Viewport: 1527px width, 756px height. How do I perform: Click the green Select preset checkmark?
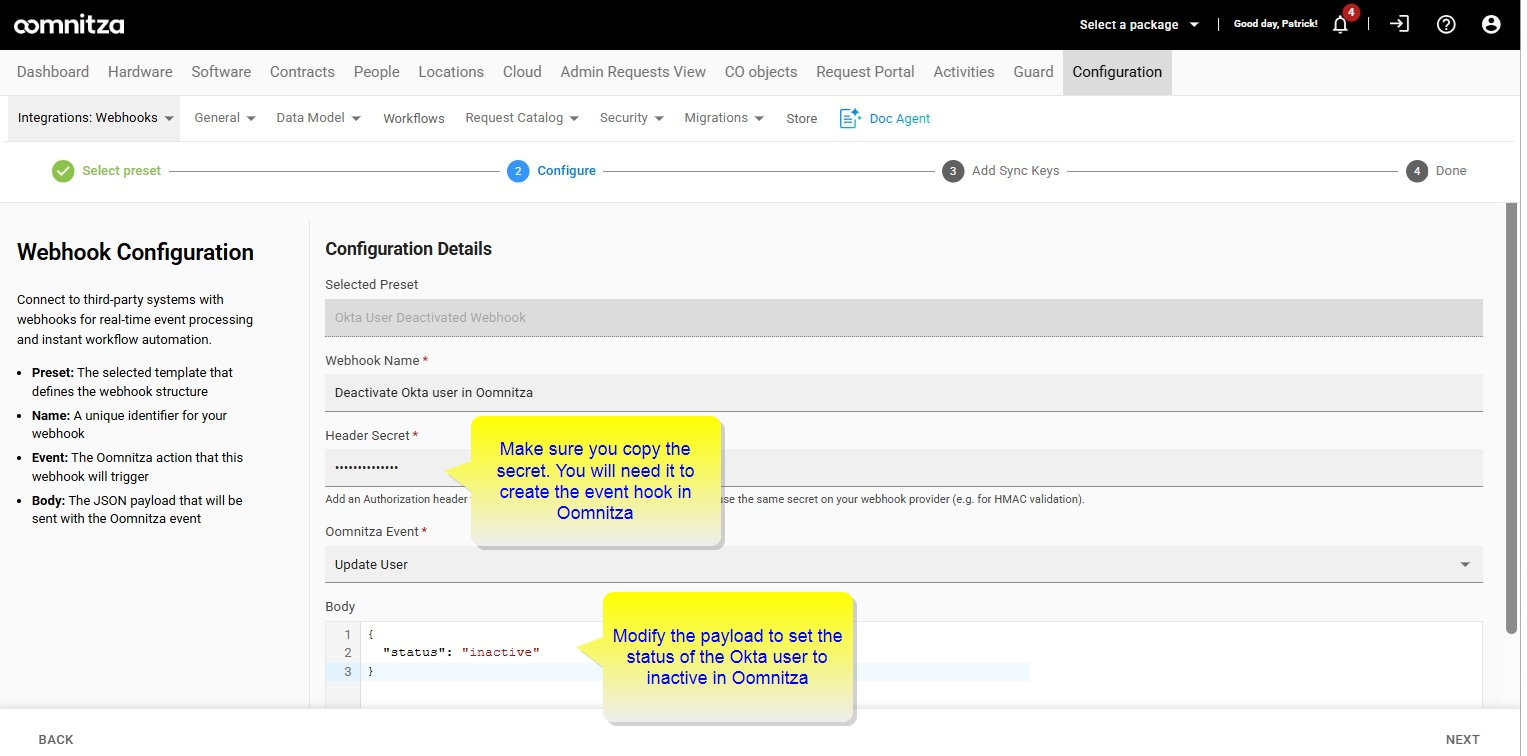click(63, 171)
